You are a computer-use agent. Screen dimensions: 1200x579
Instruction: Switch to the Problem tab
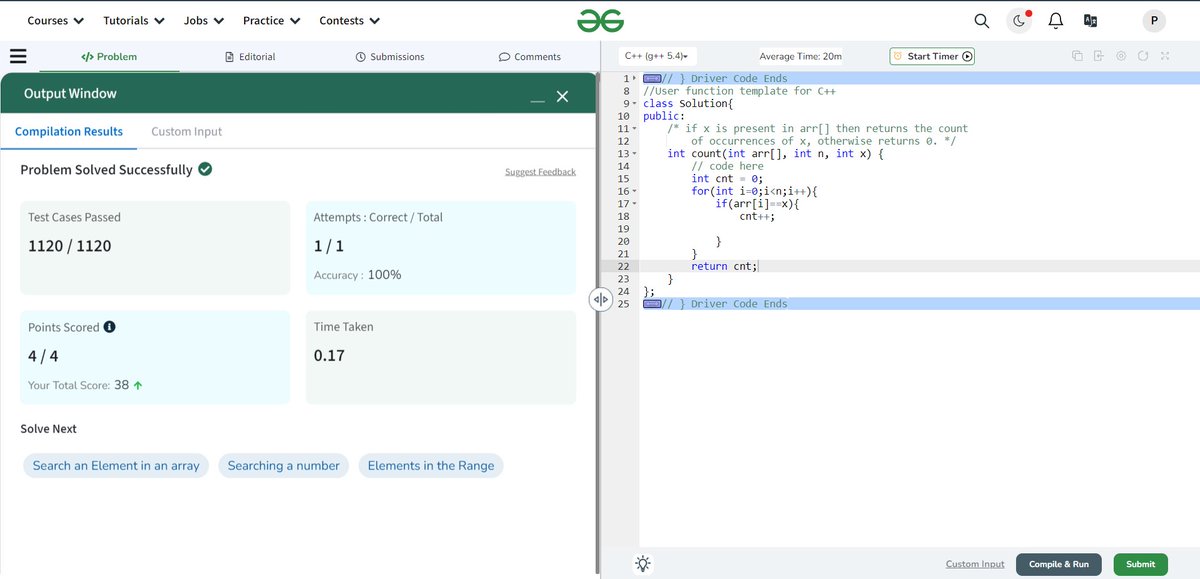coord(109,57)
